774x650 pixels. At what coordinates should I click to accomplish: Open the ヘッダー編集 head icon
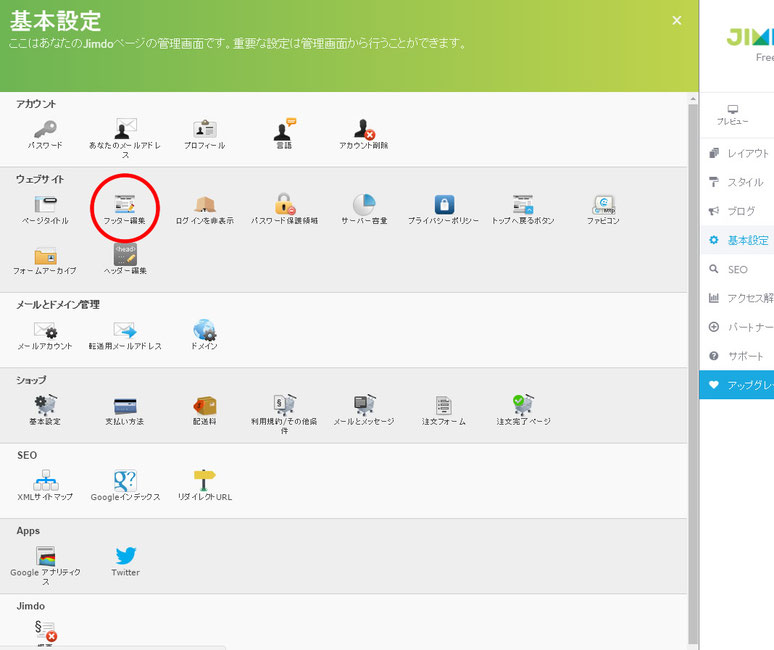tap(125, 255)
